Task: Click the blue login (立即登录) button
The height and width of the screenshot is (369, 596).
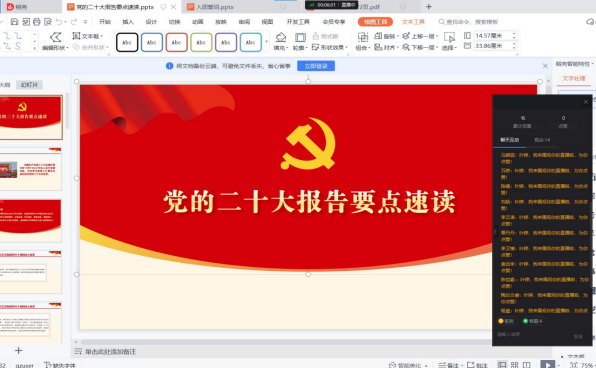Action: coord(316,66)
